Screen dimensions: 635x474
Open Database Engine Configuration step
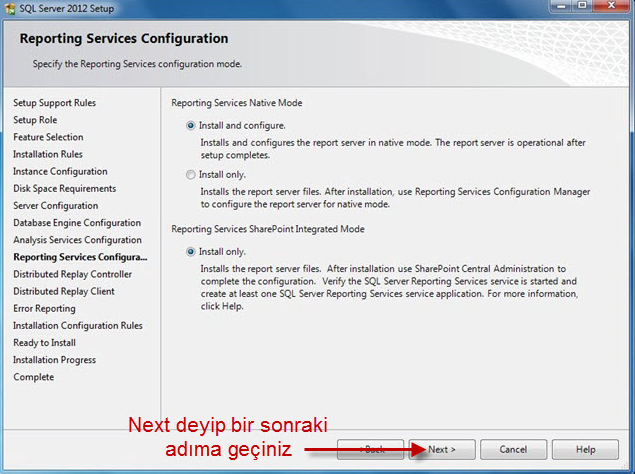click(77, 223)
